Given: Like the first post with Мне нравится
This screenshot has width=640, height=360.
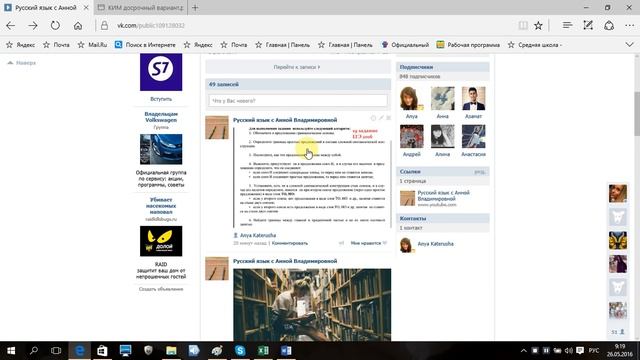Looking at the screenshot, I should click(x=368, y=243).
